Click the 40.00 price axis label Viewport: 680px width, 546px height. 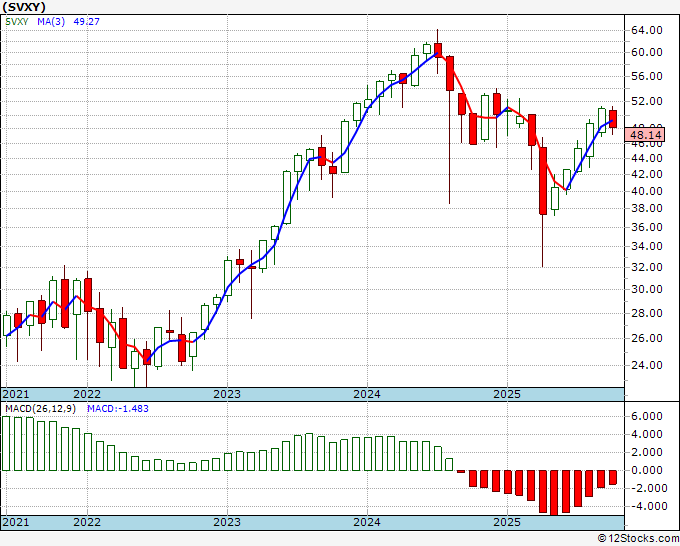[x=647, y=191]
